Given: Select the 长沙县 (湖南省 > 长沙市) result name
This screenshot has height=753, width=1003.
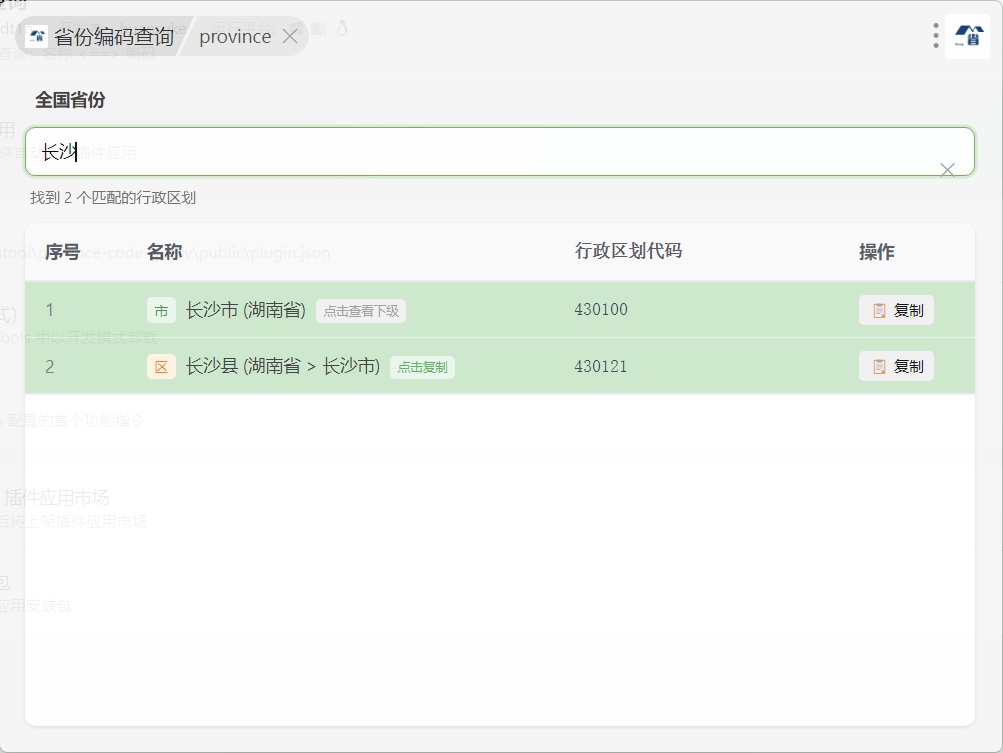Looking at the screenshot, I should click(283, 367).
